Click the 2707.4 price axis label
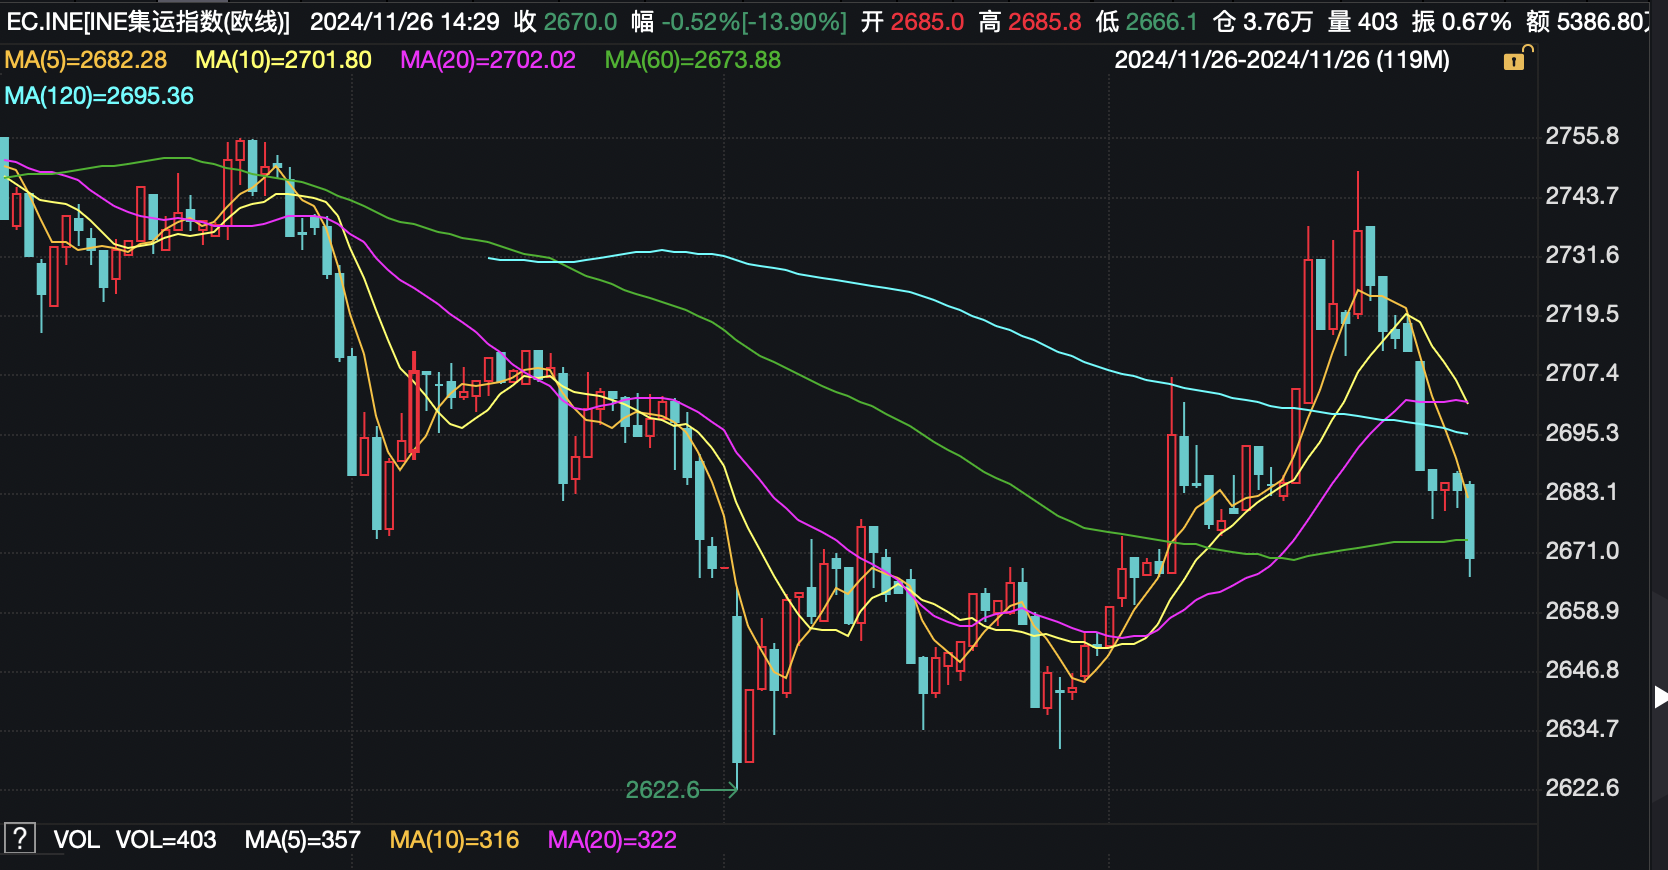 pos(1582,373)
